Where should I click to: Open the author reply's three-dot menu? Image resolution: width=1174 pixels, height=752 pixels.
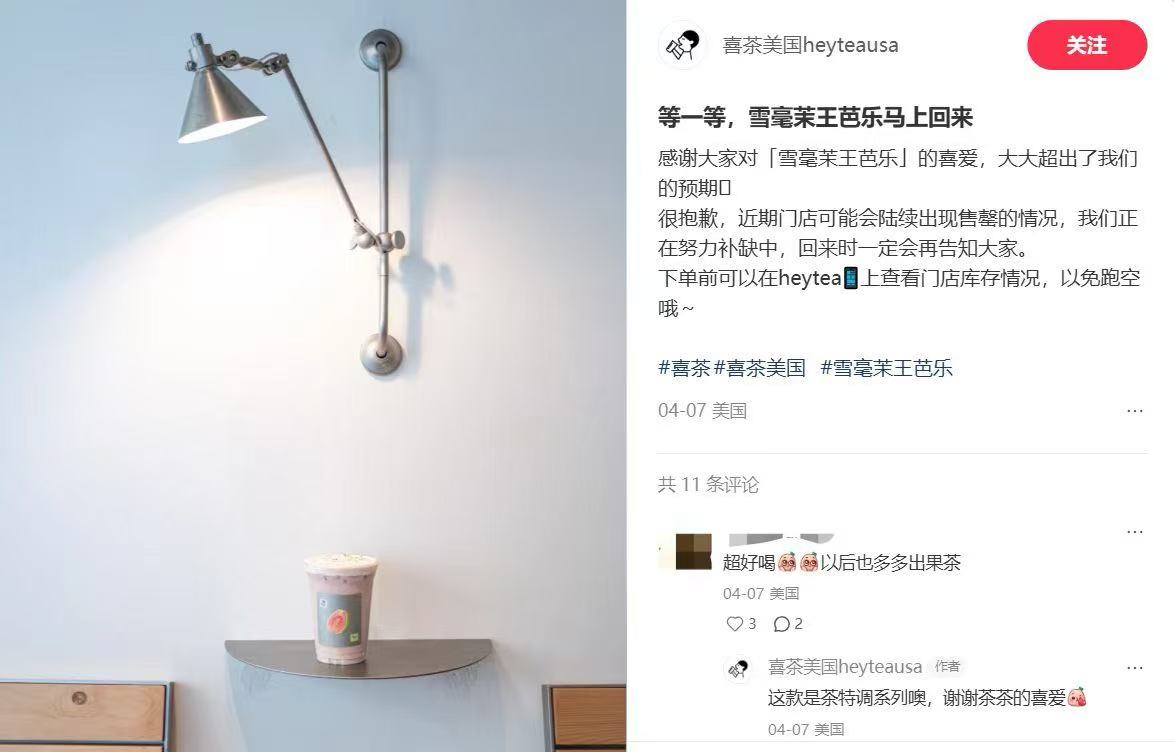pos(1134,667)
